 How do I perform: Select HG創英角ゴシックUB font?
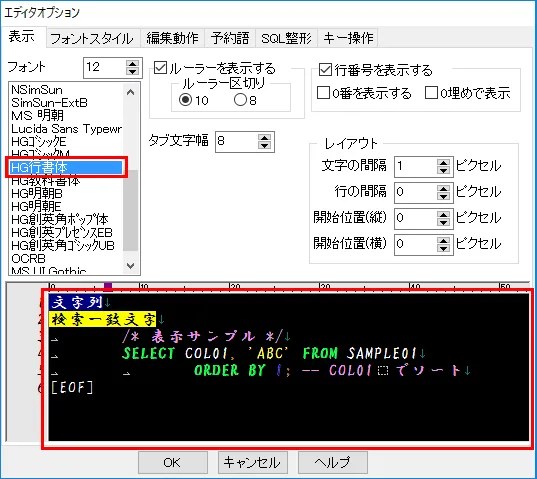(x=66, y=245)
